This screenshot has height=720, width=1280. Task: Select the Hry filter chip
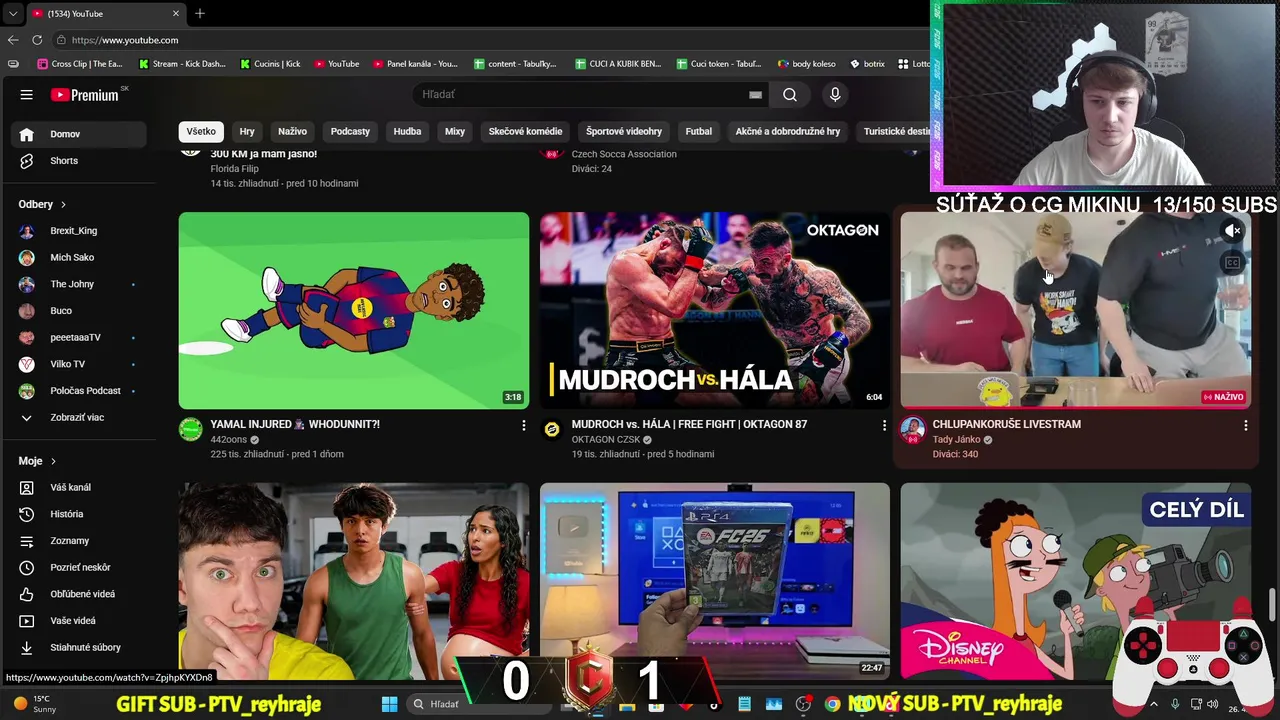(247, 131)
